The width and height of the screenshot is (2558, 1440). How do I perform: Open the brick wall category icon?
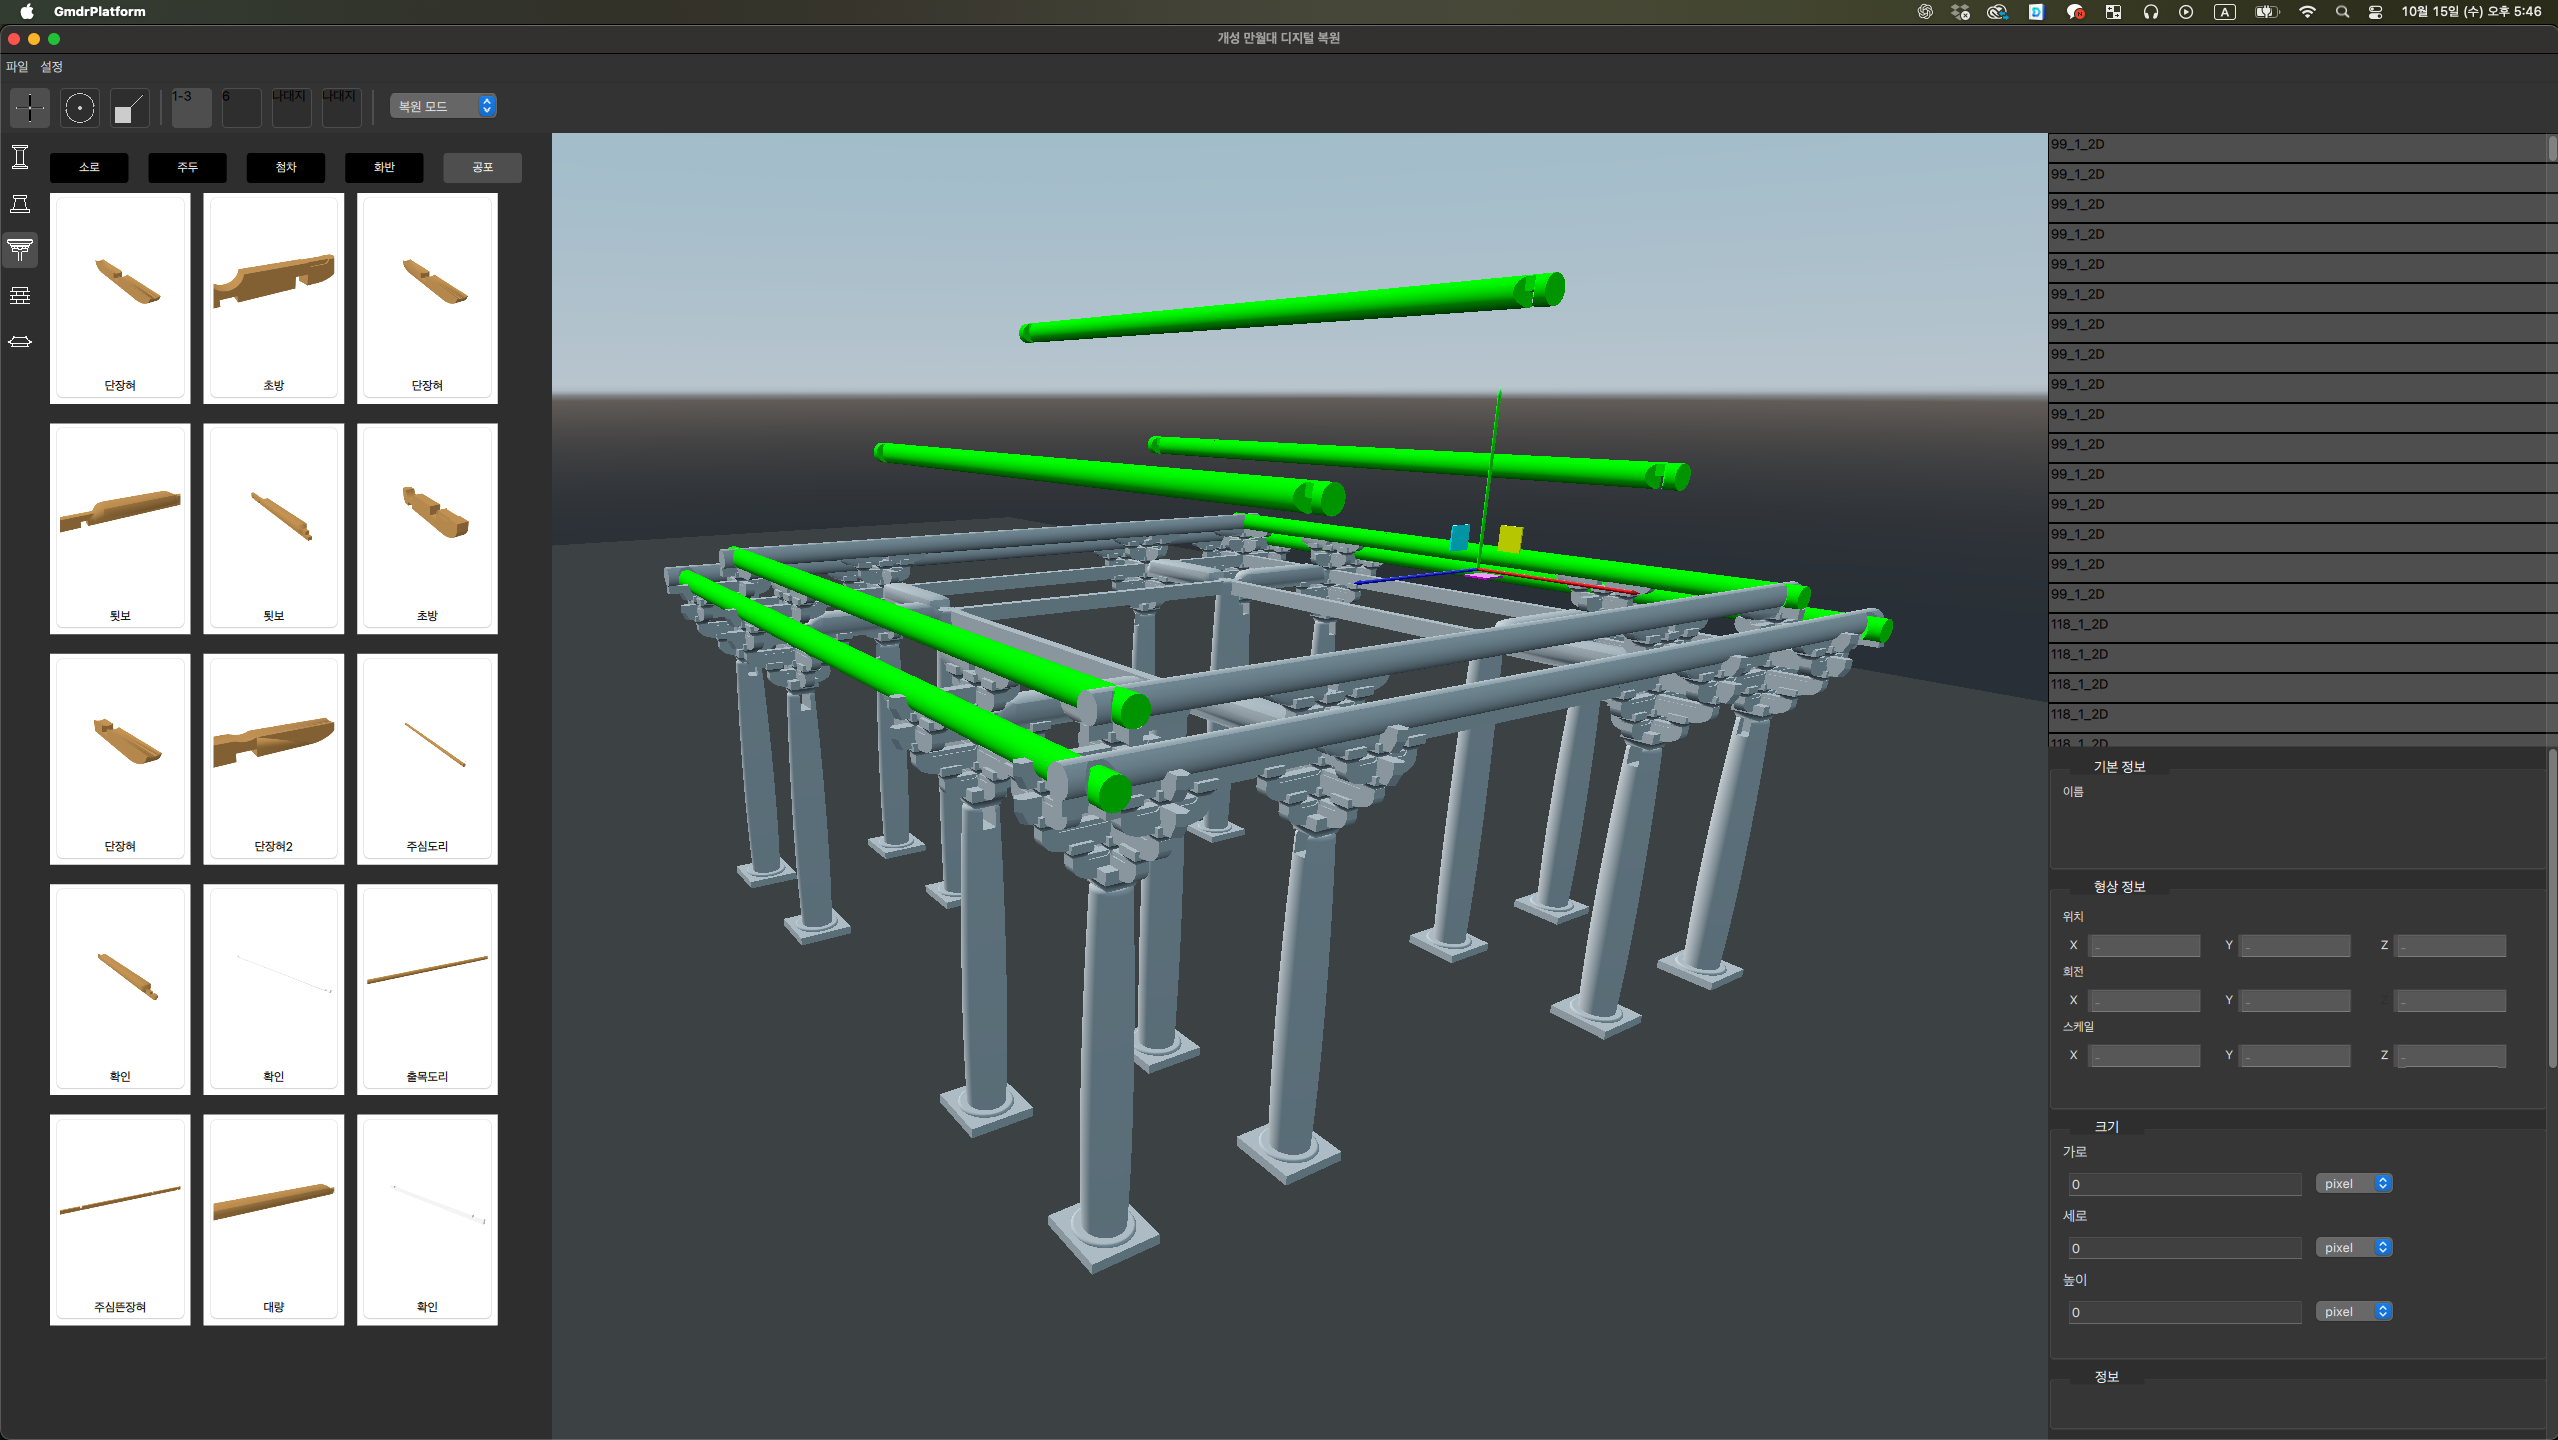(20, 295)
